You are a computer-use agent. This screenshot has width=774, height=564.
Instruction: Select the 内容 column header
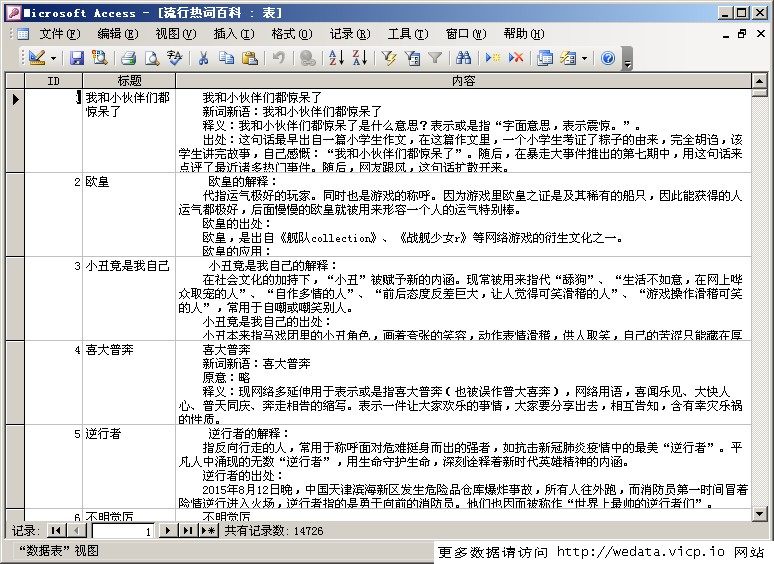tap(464, 80)
